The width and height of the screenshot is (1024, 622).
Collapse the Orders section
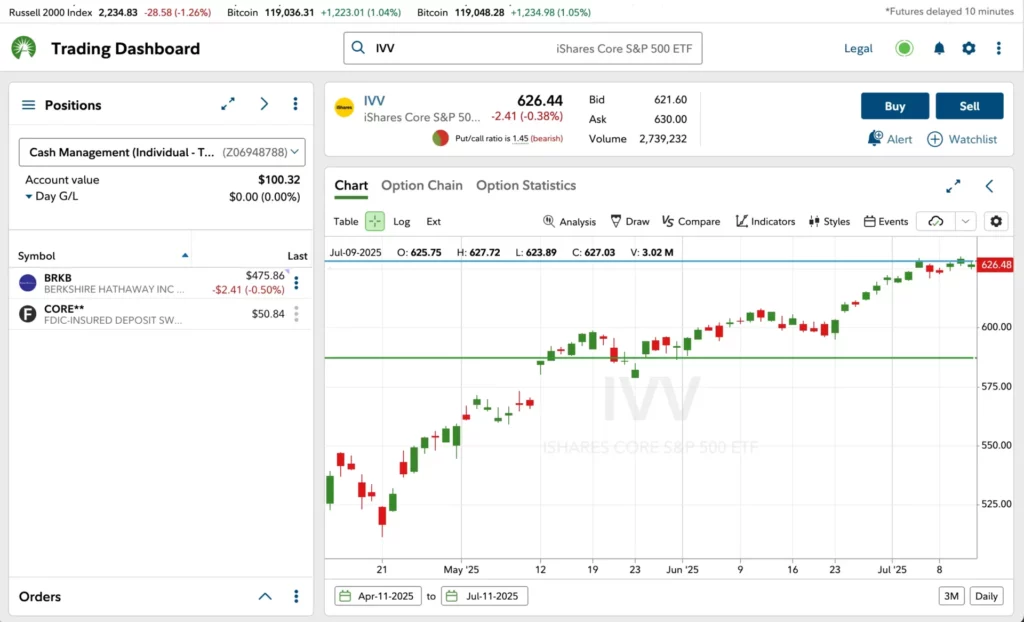[265, 596]
